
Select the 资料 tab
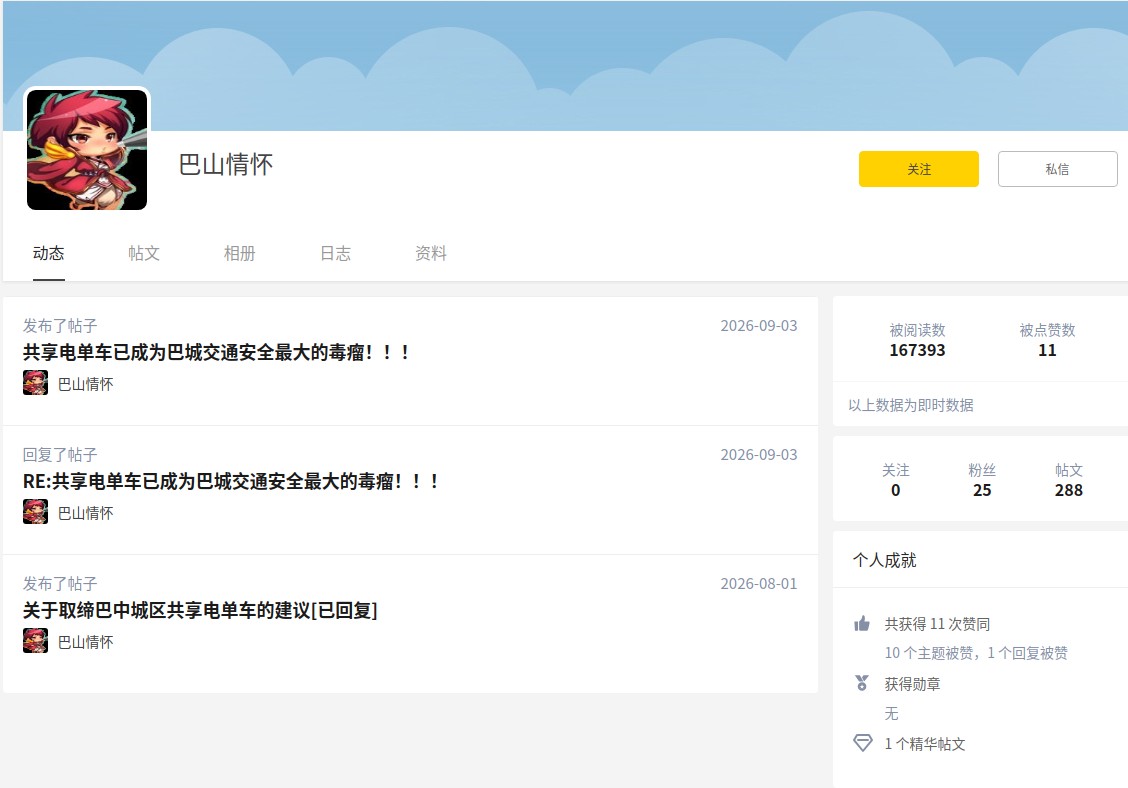(431, 253)
